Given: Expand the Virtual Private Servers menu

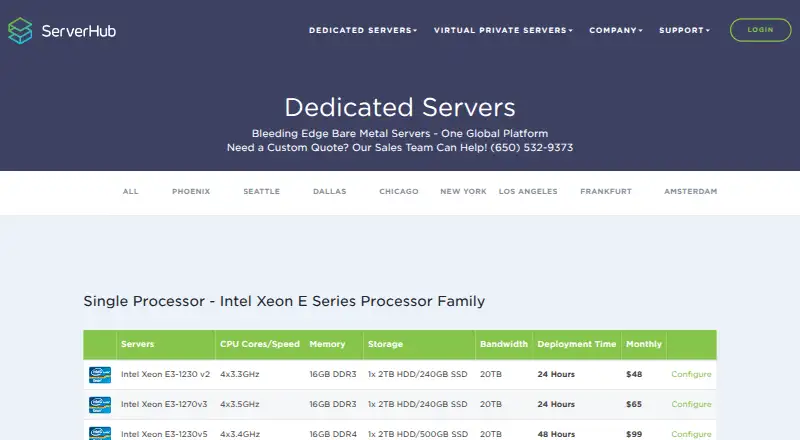Looking at the screenshot, I should click(x=503, y=30).
